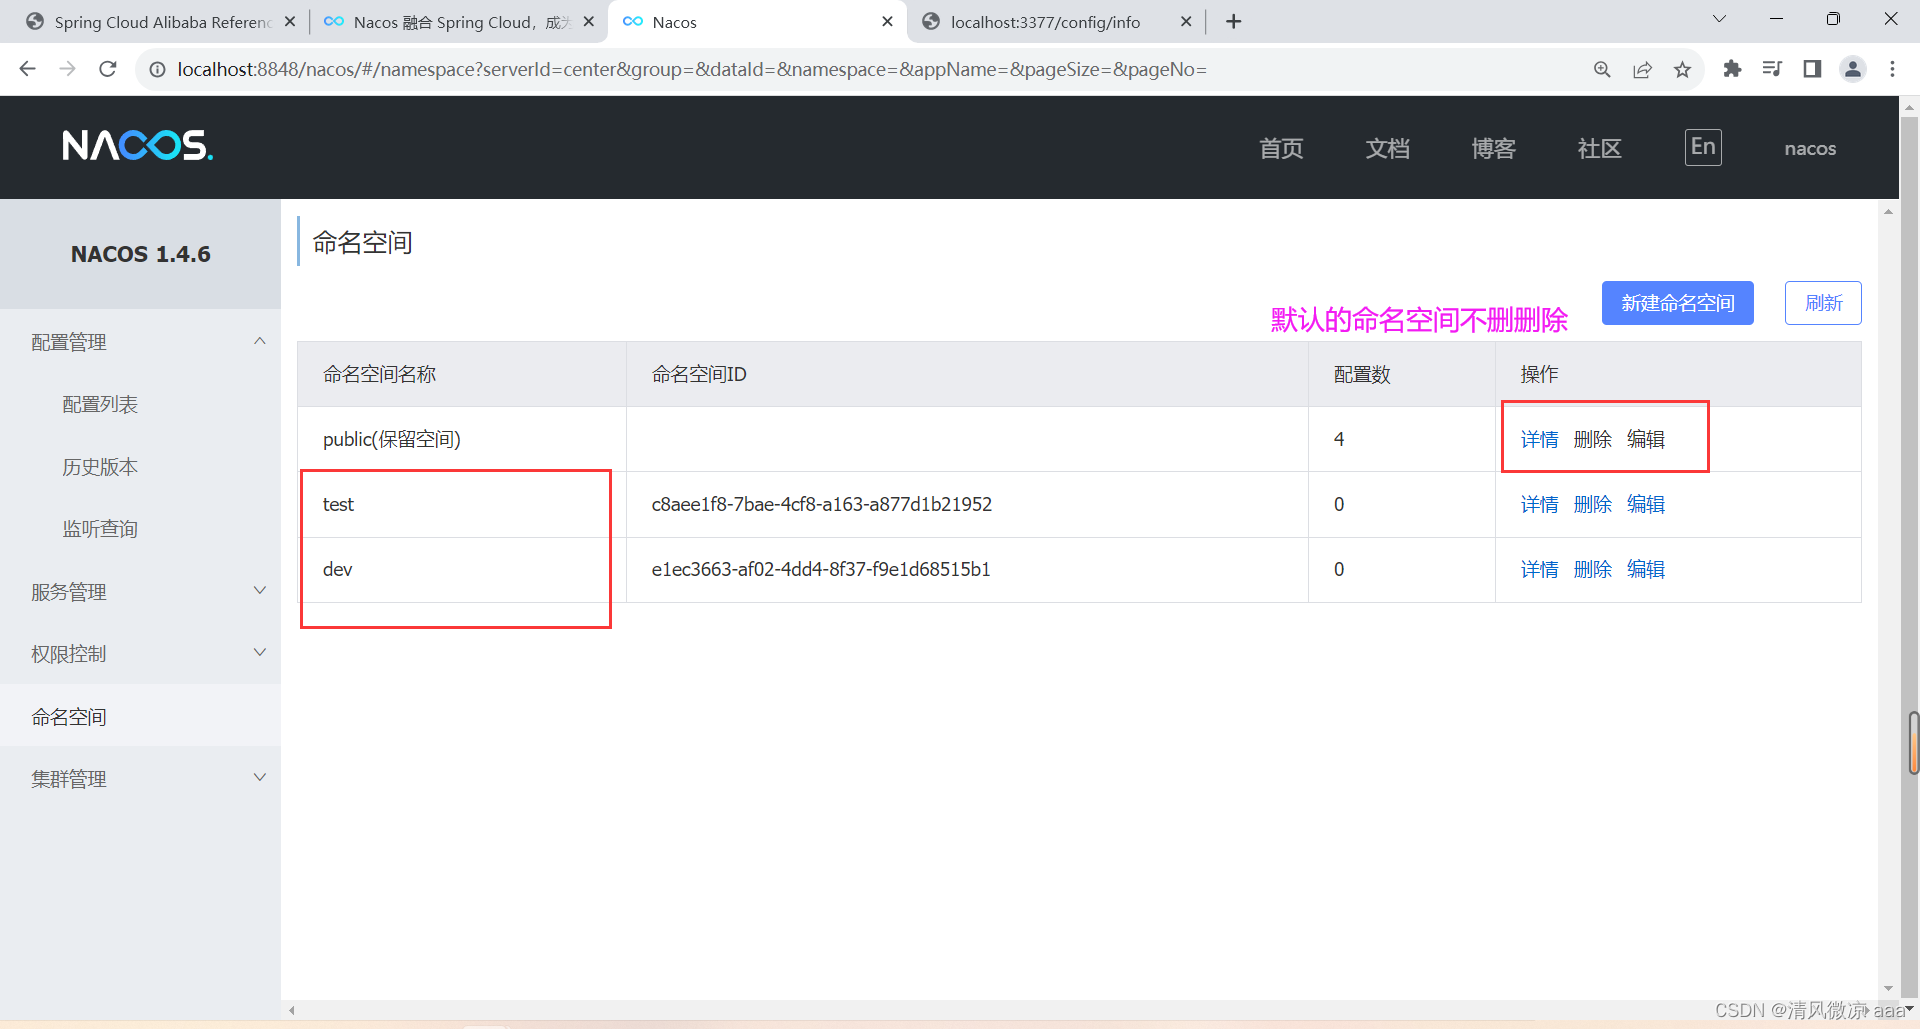
Task: Bookmark this page with the star icon
Action: click(1682, 69)
